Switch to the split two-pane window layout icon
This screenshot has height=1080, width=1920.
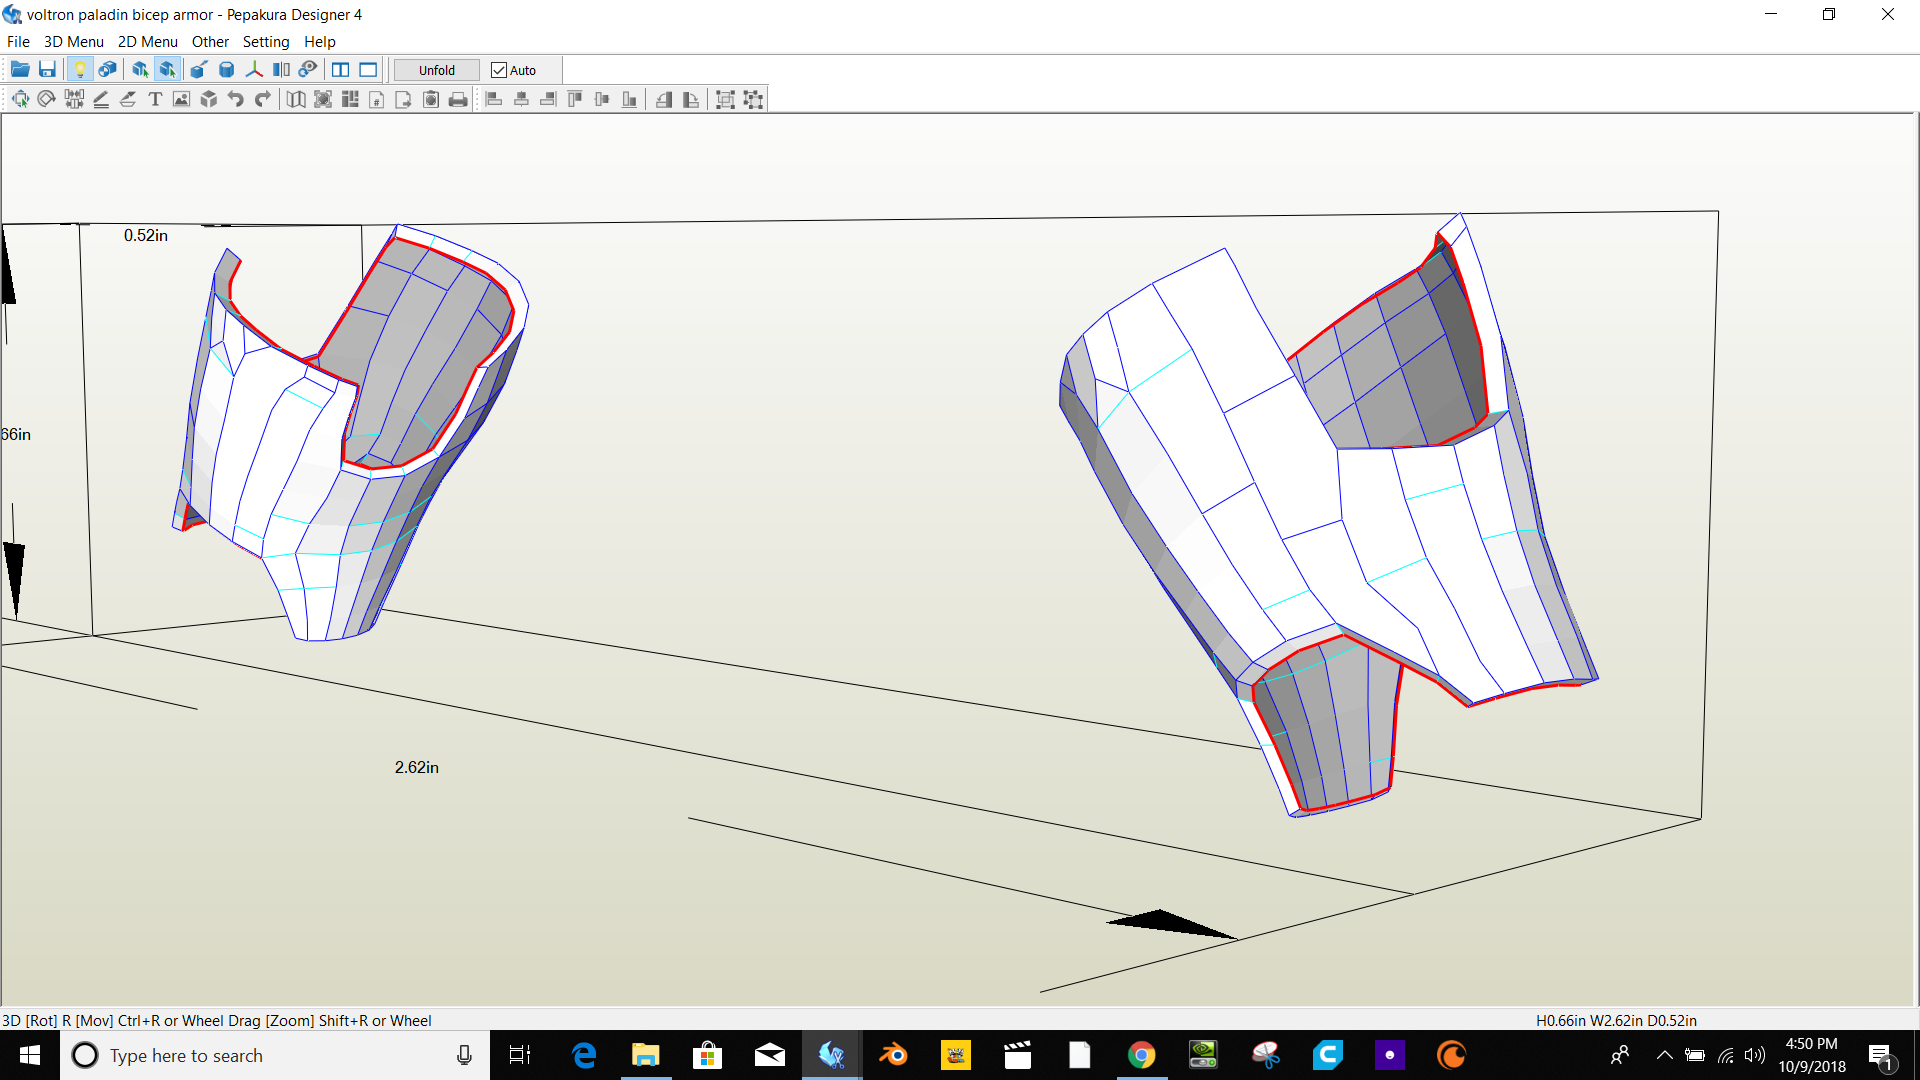340,70
